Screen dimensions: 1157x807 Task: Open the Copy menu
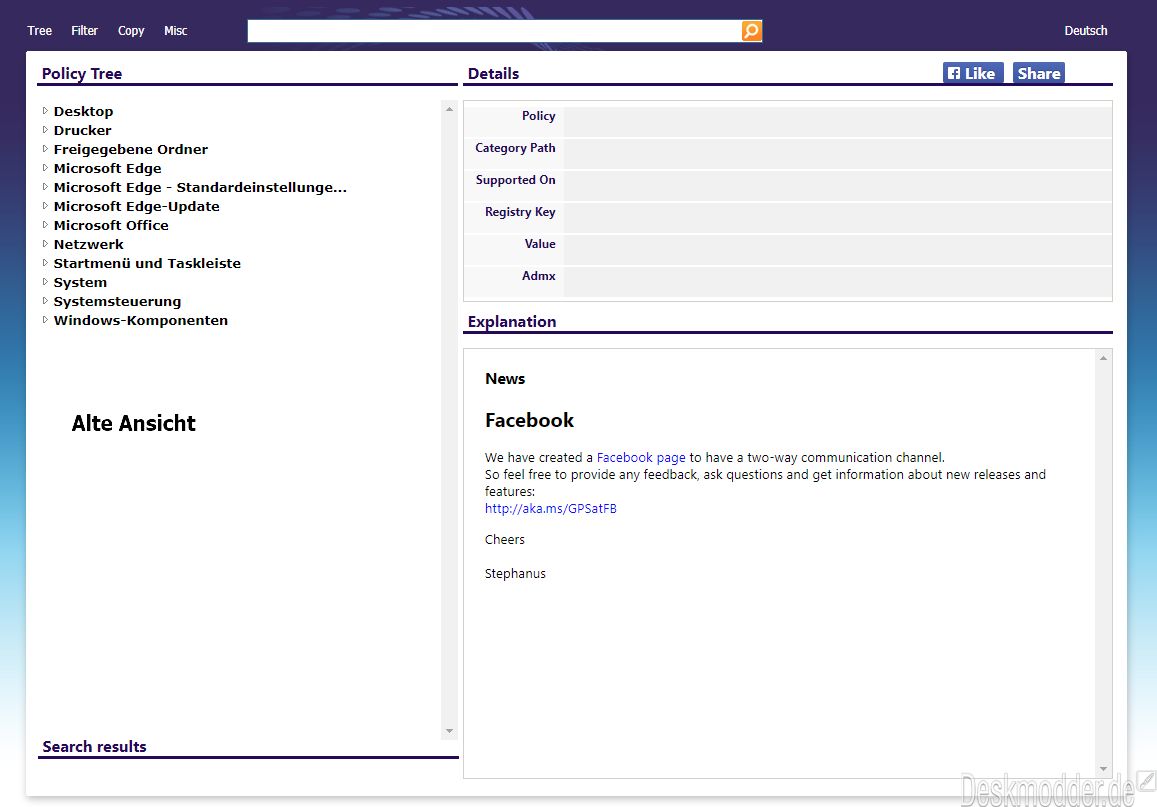[131, 31]
